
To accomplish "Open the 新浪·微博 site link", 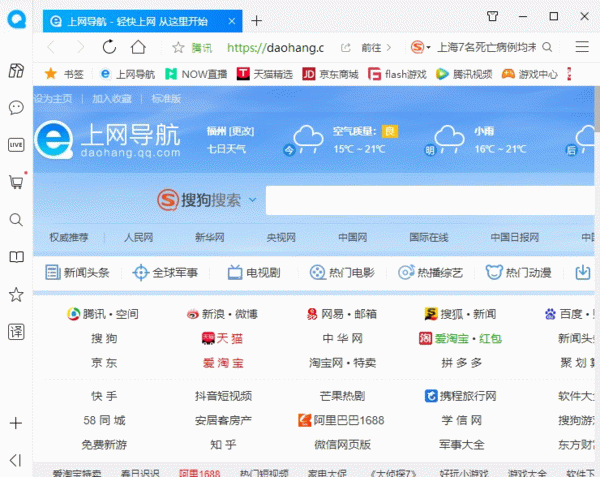I will pos(222,314).
